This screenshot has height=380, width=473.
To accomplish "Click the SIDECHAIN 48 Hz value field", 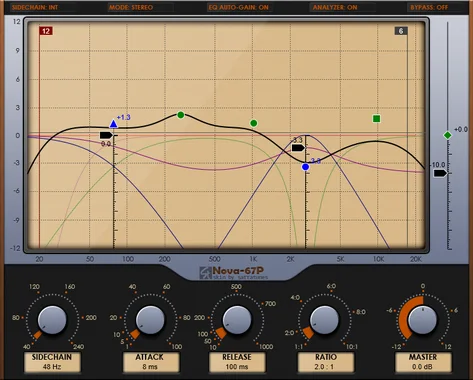I will pos(52,362).
